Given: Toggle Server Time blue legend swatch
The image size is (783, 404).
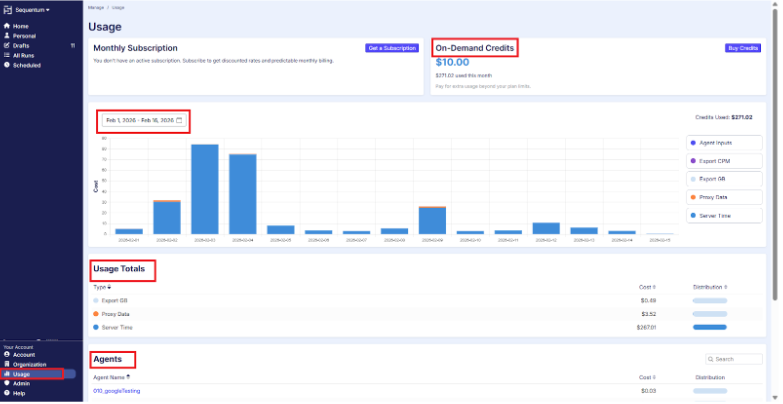Looking at the screenshot, I should tap(695, 215).
